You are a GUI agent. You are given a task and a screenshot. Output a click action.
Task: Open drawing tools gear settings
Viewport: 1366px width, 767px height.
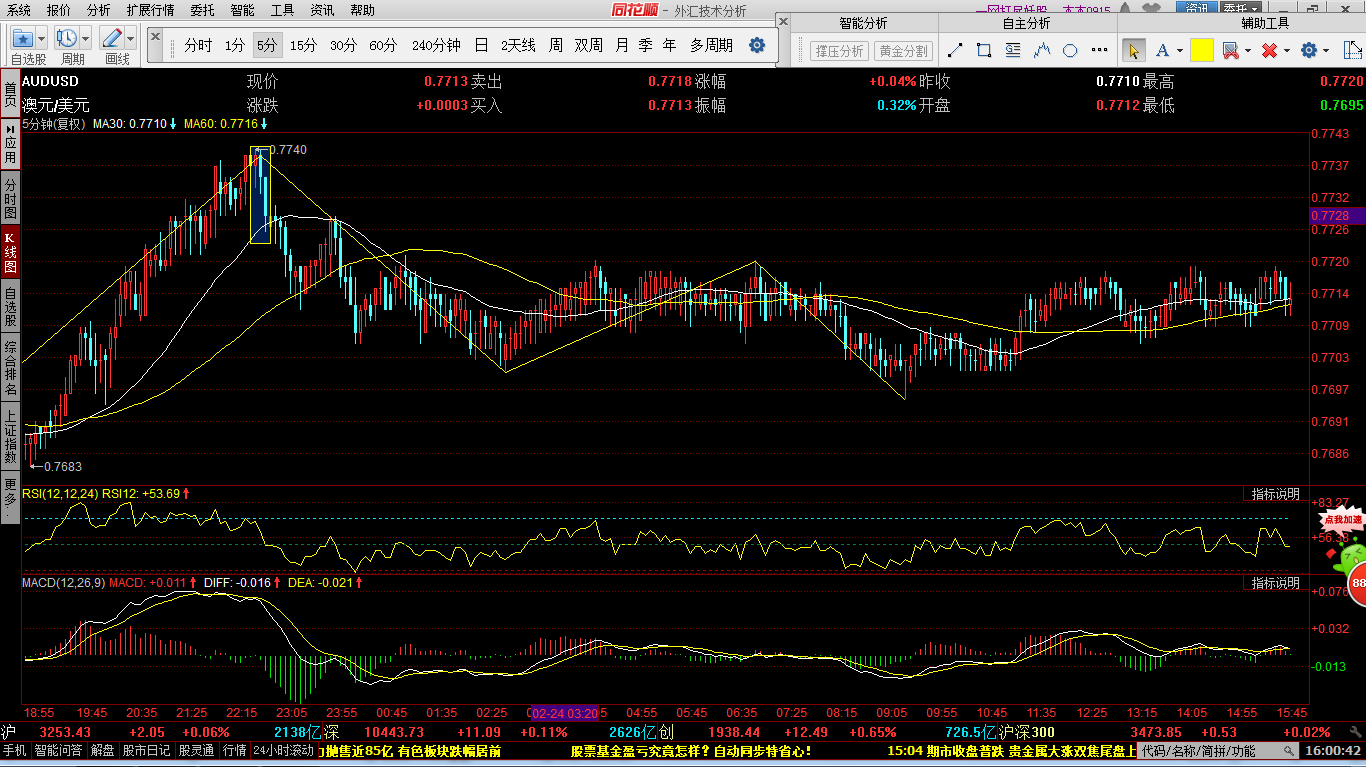pyautogui.click(x=1309, y=50)
